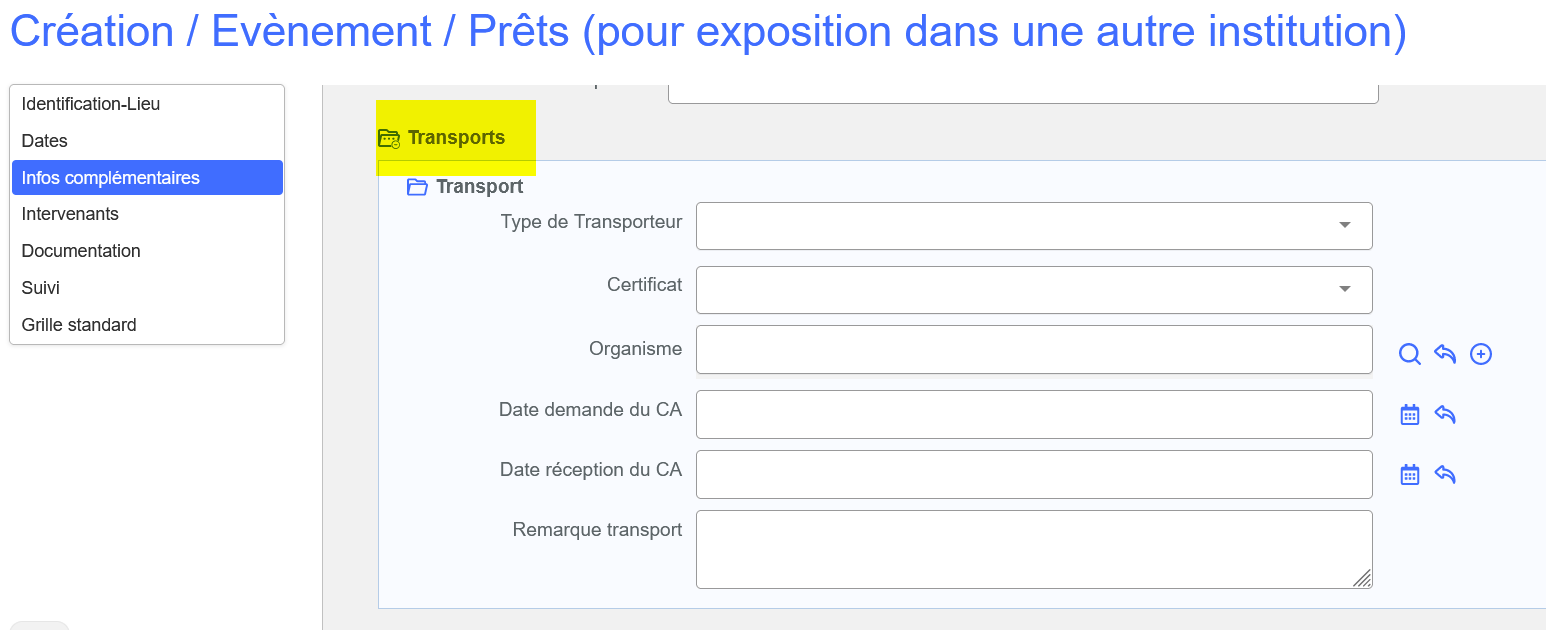Open the Certificat dropdown
The height and width of the screenshot is (630, 1546).
coord(1034,290)
